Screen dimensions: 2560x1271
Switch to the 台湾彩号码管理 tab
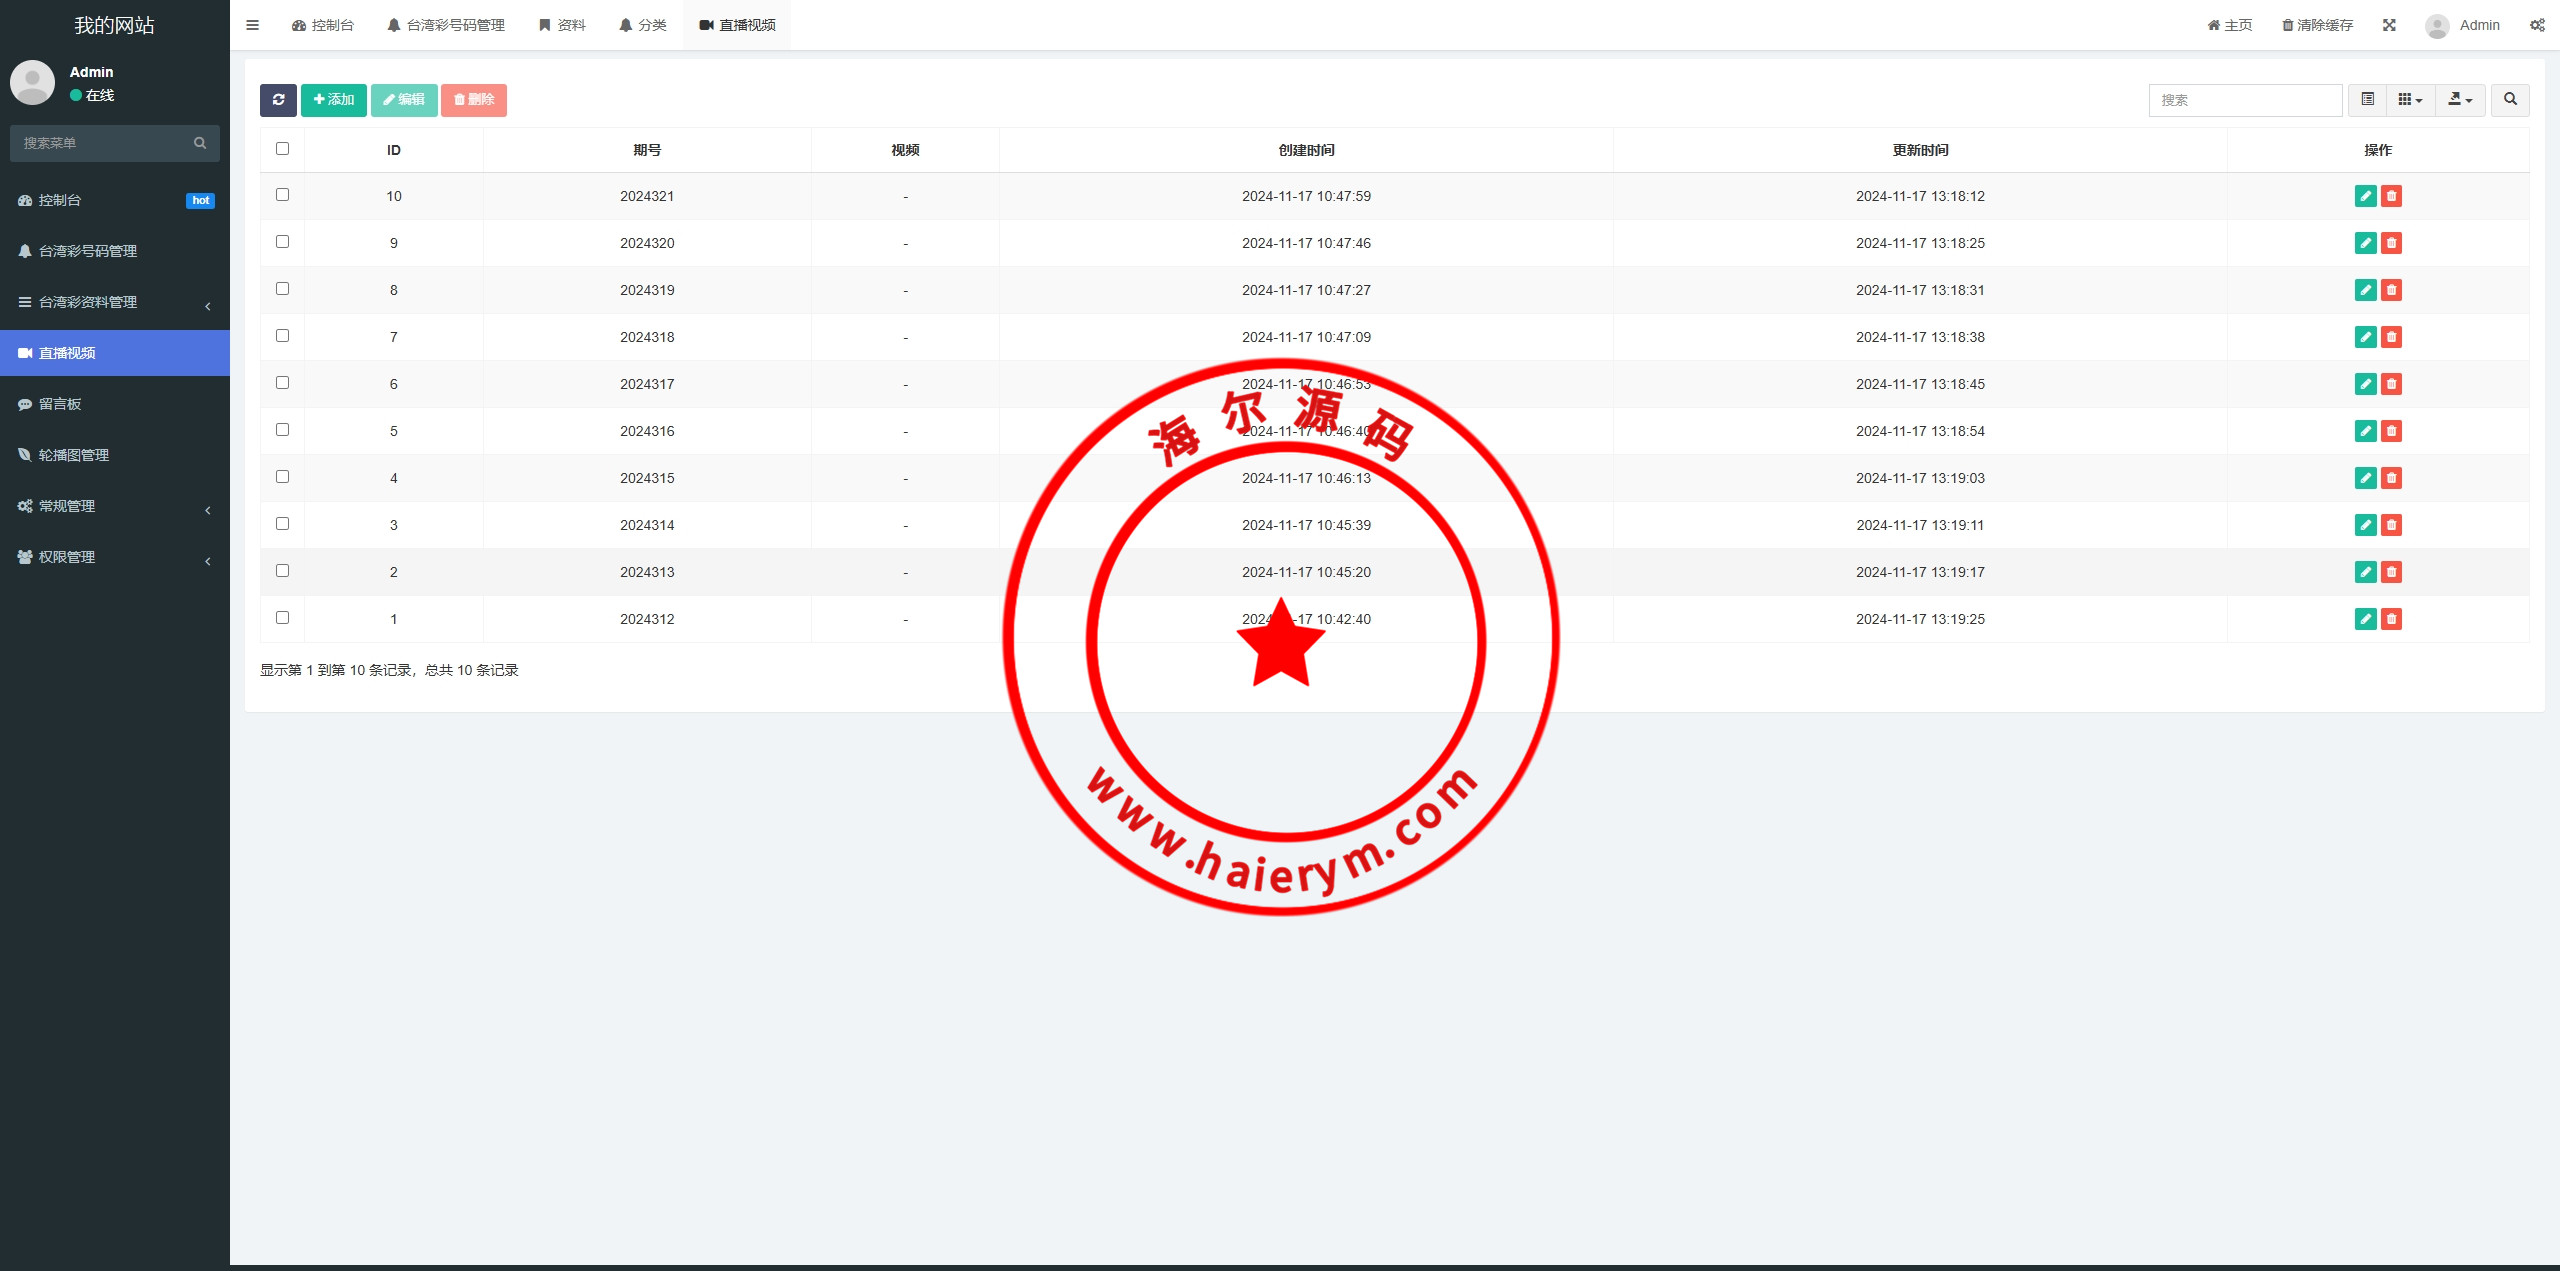[446, 25]
